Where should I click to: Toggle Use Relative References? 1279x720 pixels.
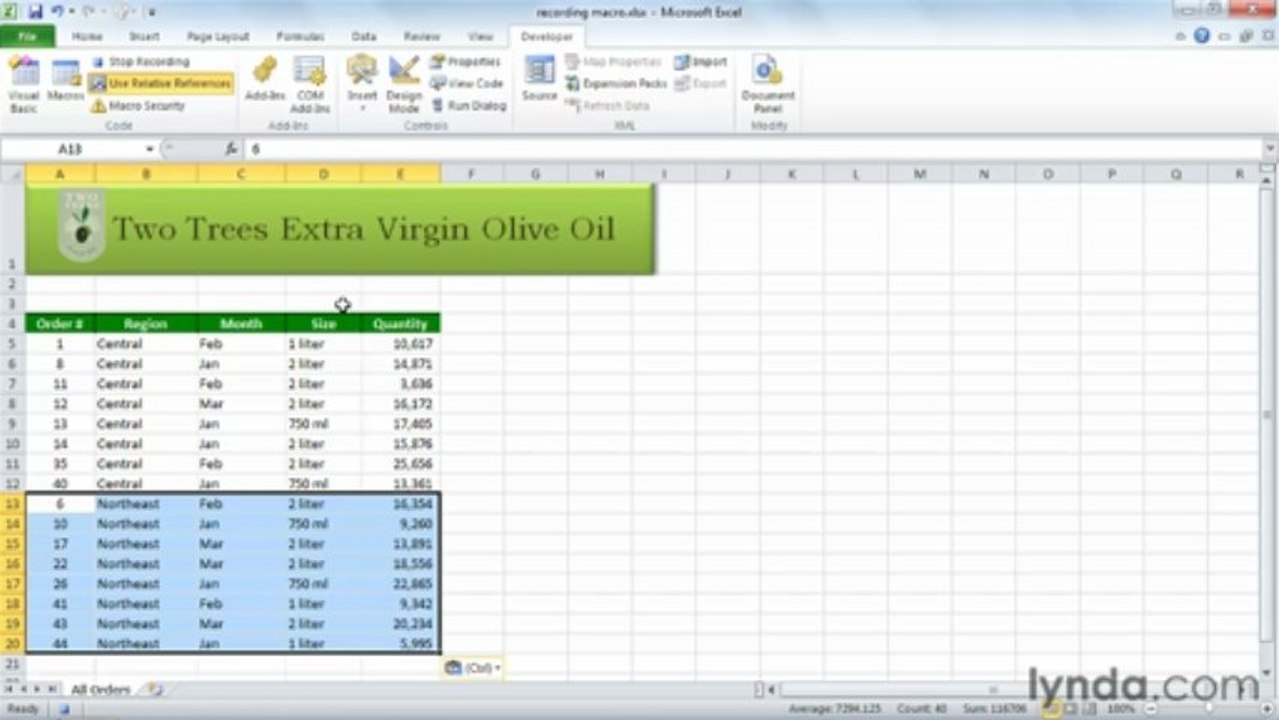(x=161, y=84)
